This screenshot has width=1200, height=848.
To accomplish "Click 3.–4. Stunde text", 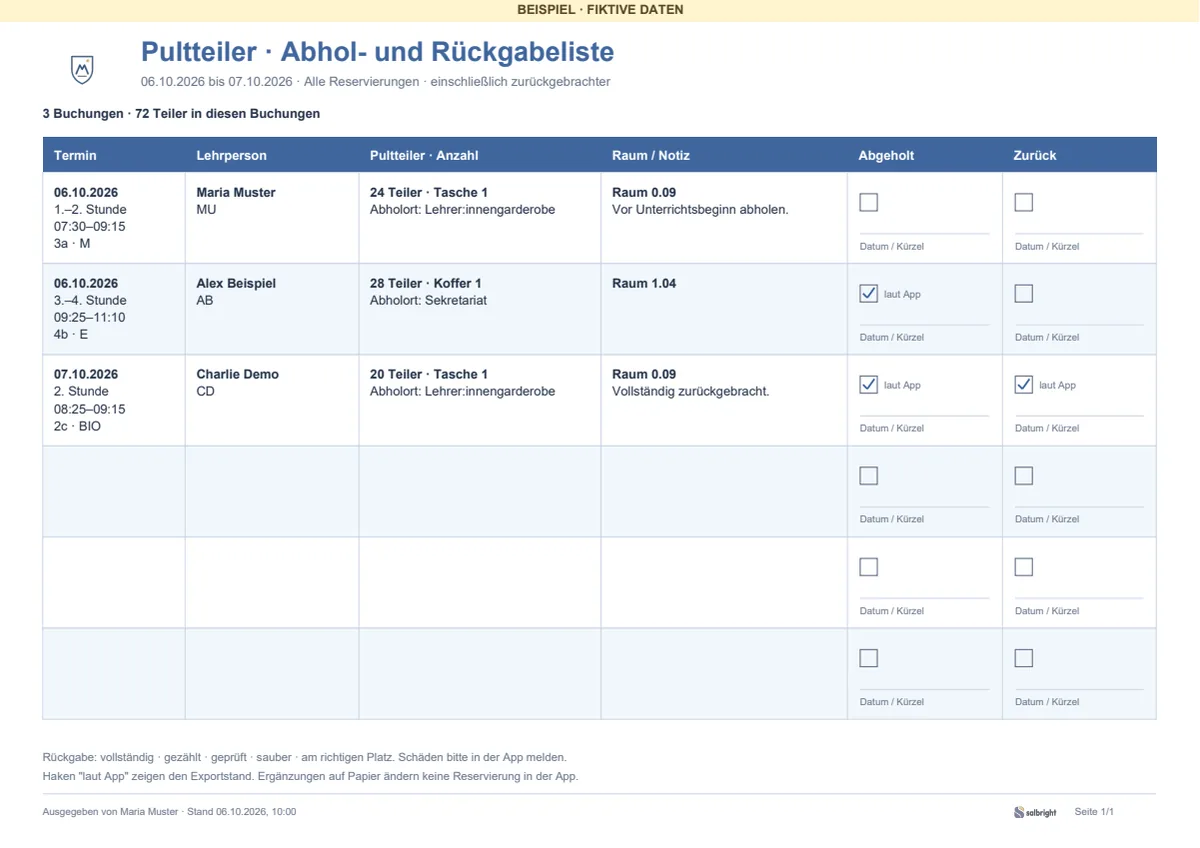I will [90, 301].
